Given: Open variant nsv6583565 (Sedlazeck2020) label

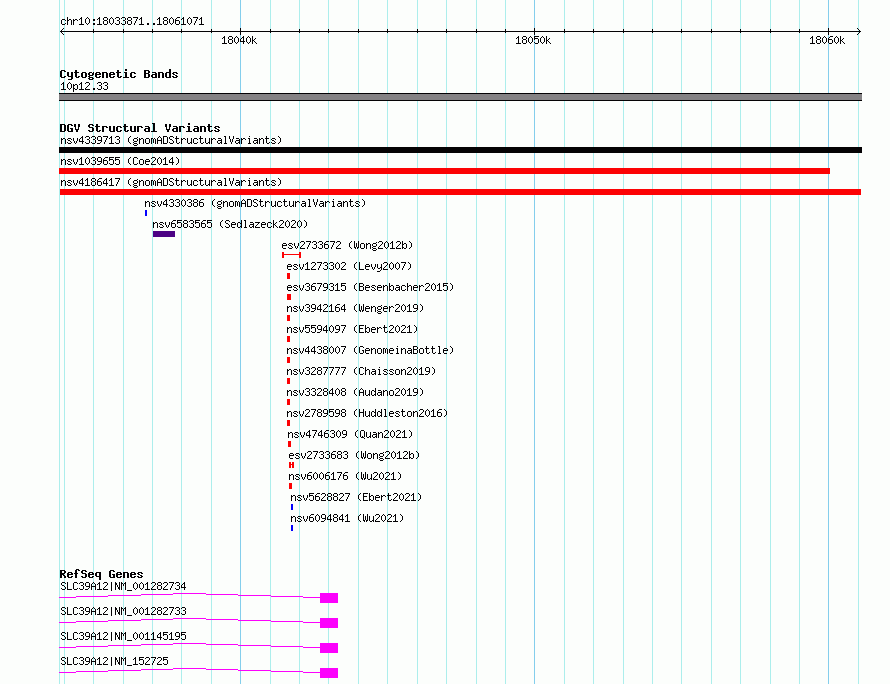Looking at the screenshot, I should 230,224.
